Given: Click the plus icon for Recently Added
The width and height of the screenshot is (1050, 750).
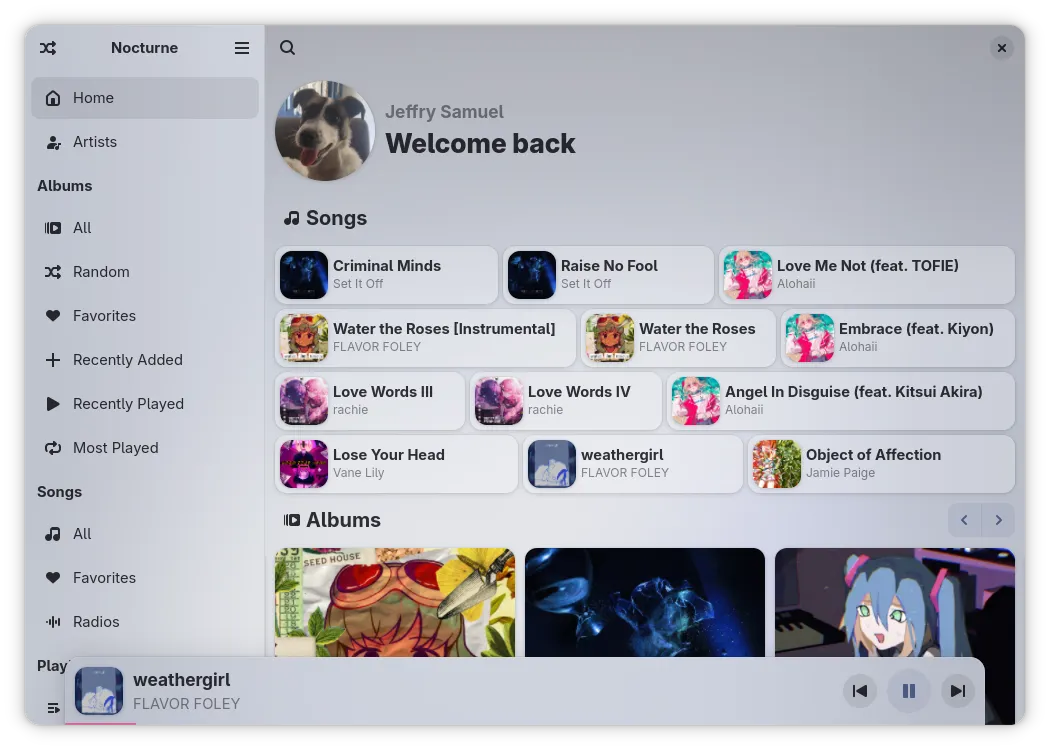Looking at the screenshot, I should click(53, 360).
